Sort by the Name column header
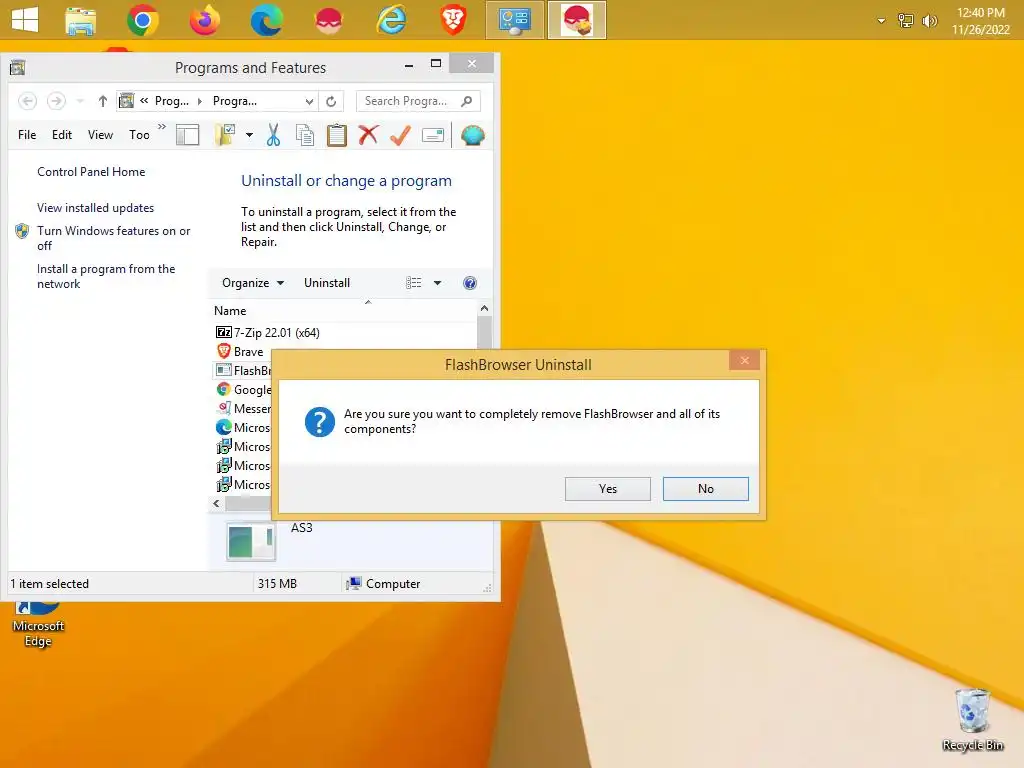This screenshot has width=1024, height=768. [230, 311]
